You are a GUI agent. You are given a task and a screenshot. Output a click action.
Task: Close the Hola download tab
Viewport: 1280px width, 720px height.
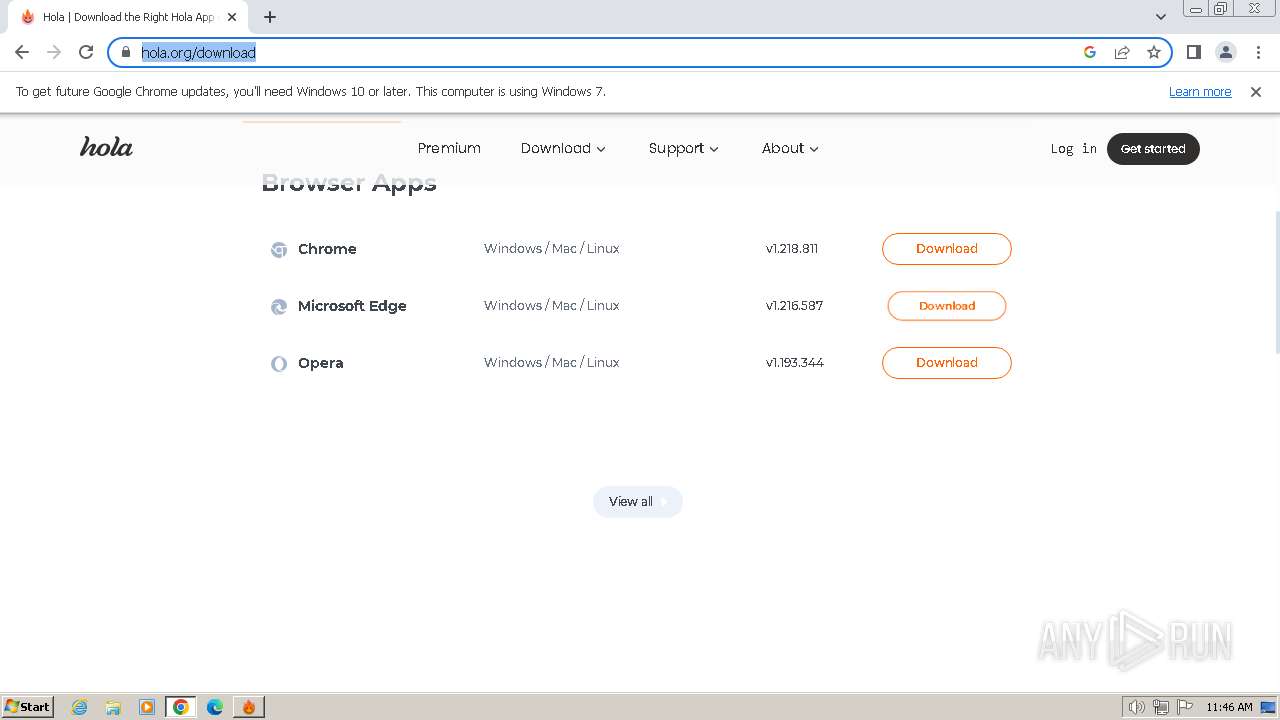coord(232,17)
